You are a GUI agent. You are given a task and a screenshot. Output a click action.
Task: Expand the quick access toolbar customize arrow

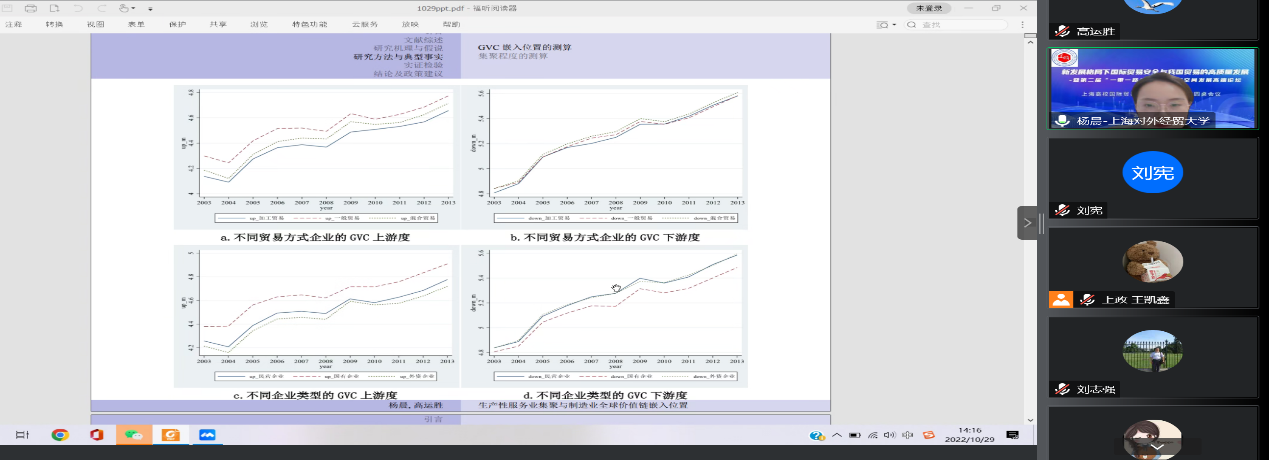click(148, 8)
